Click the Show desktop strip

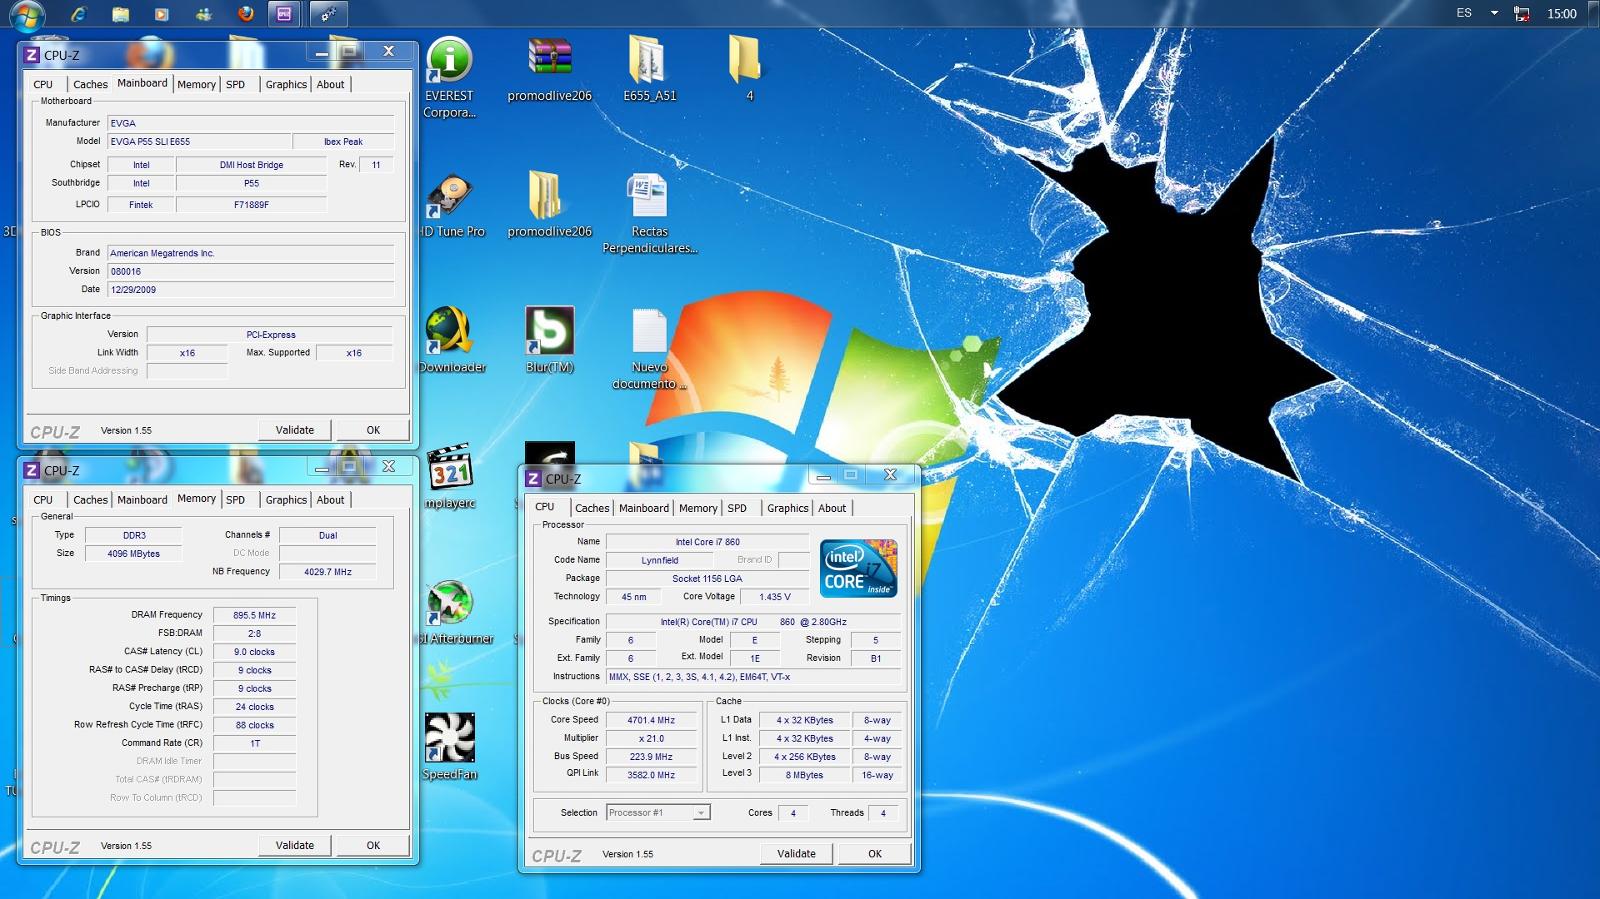1593,13
